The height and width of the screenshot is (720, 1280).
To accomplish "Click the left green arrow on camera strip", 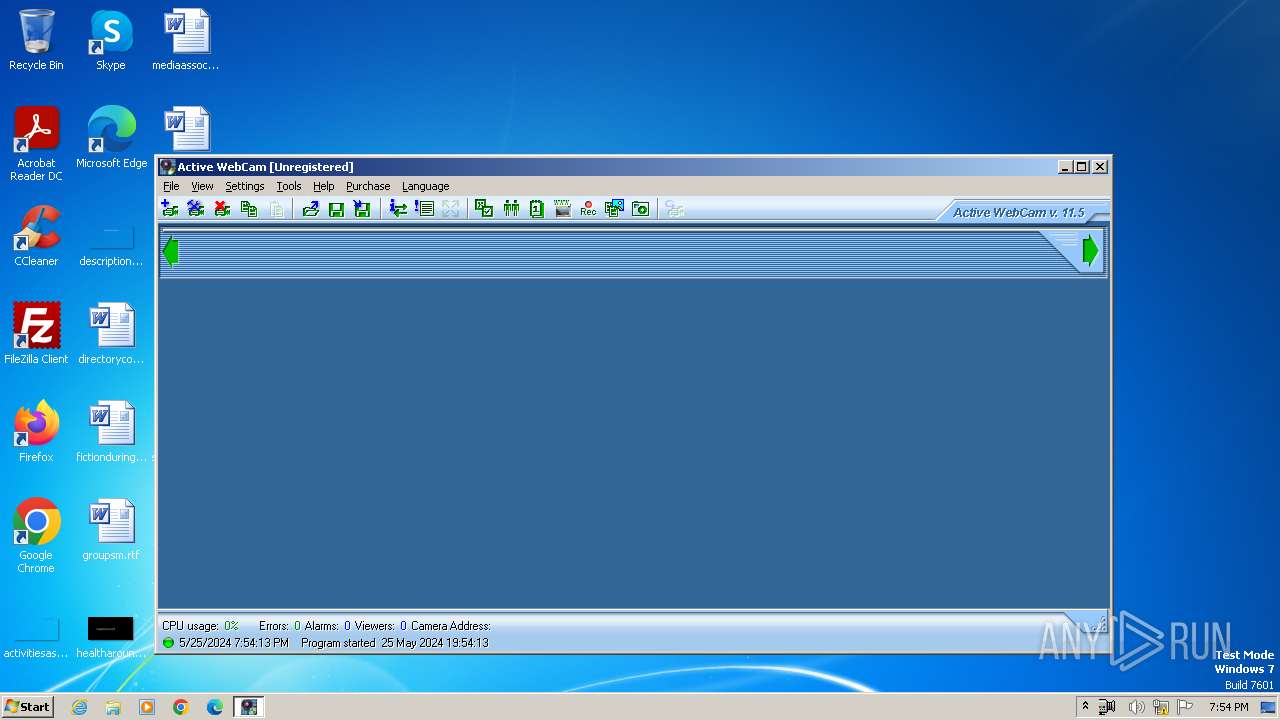I will (171, 251).
